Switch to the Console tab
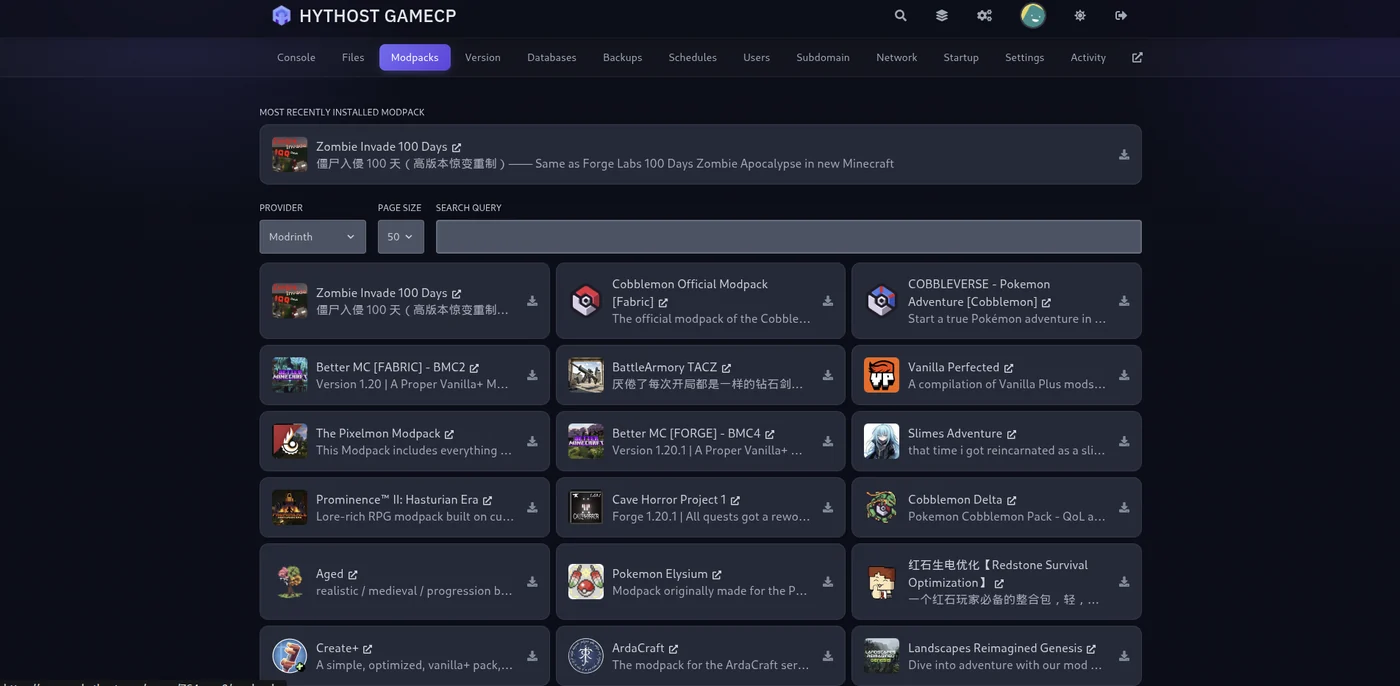The image size is (1400, 686). click(296, 58)
